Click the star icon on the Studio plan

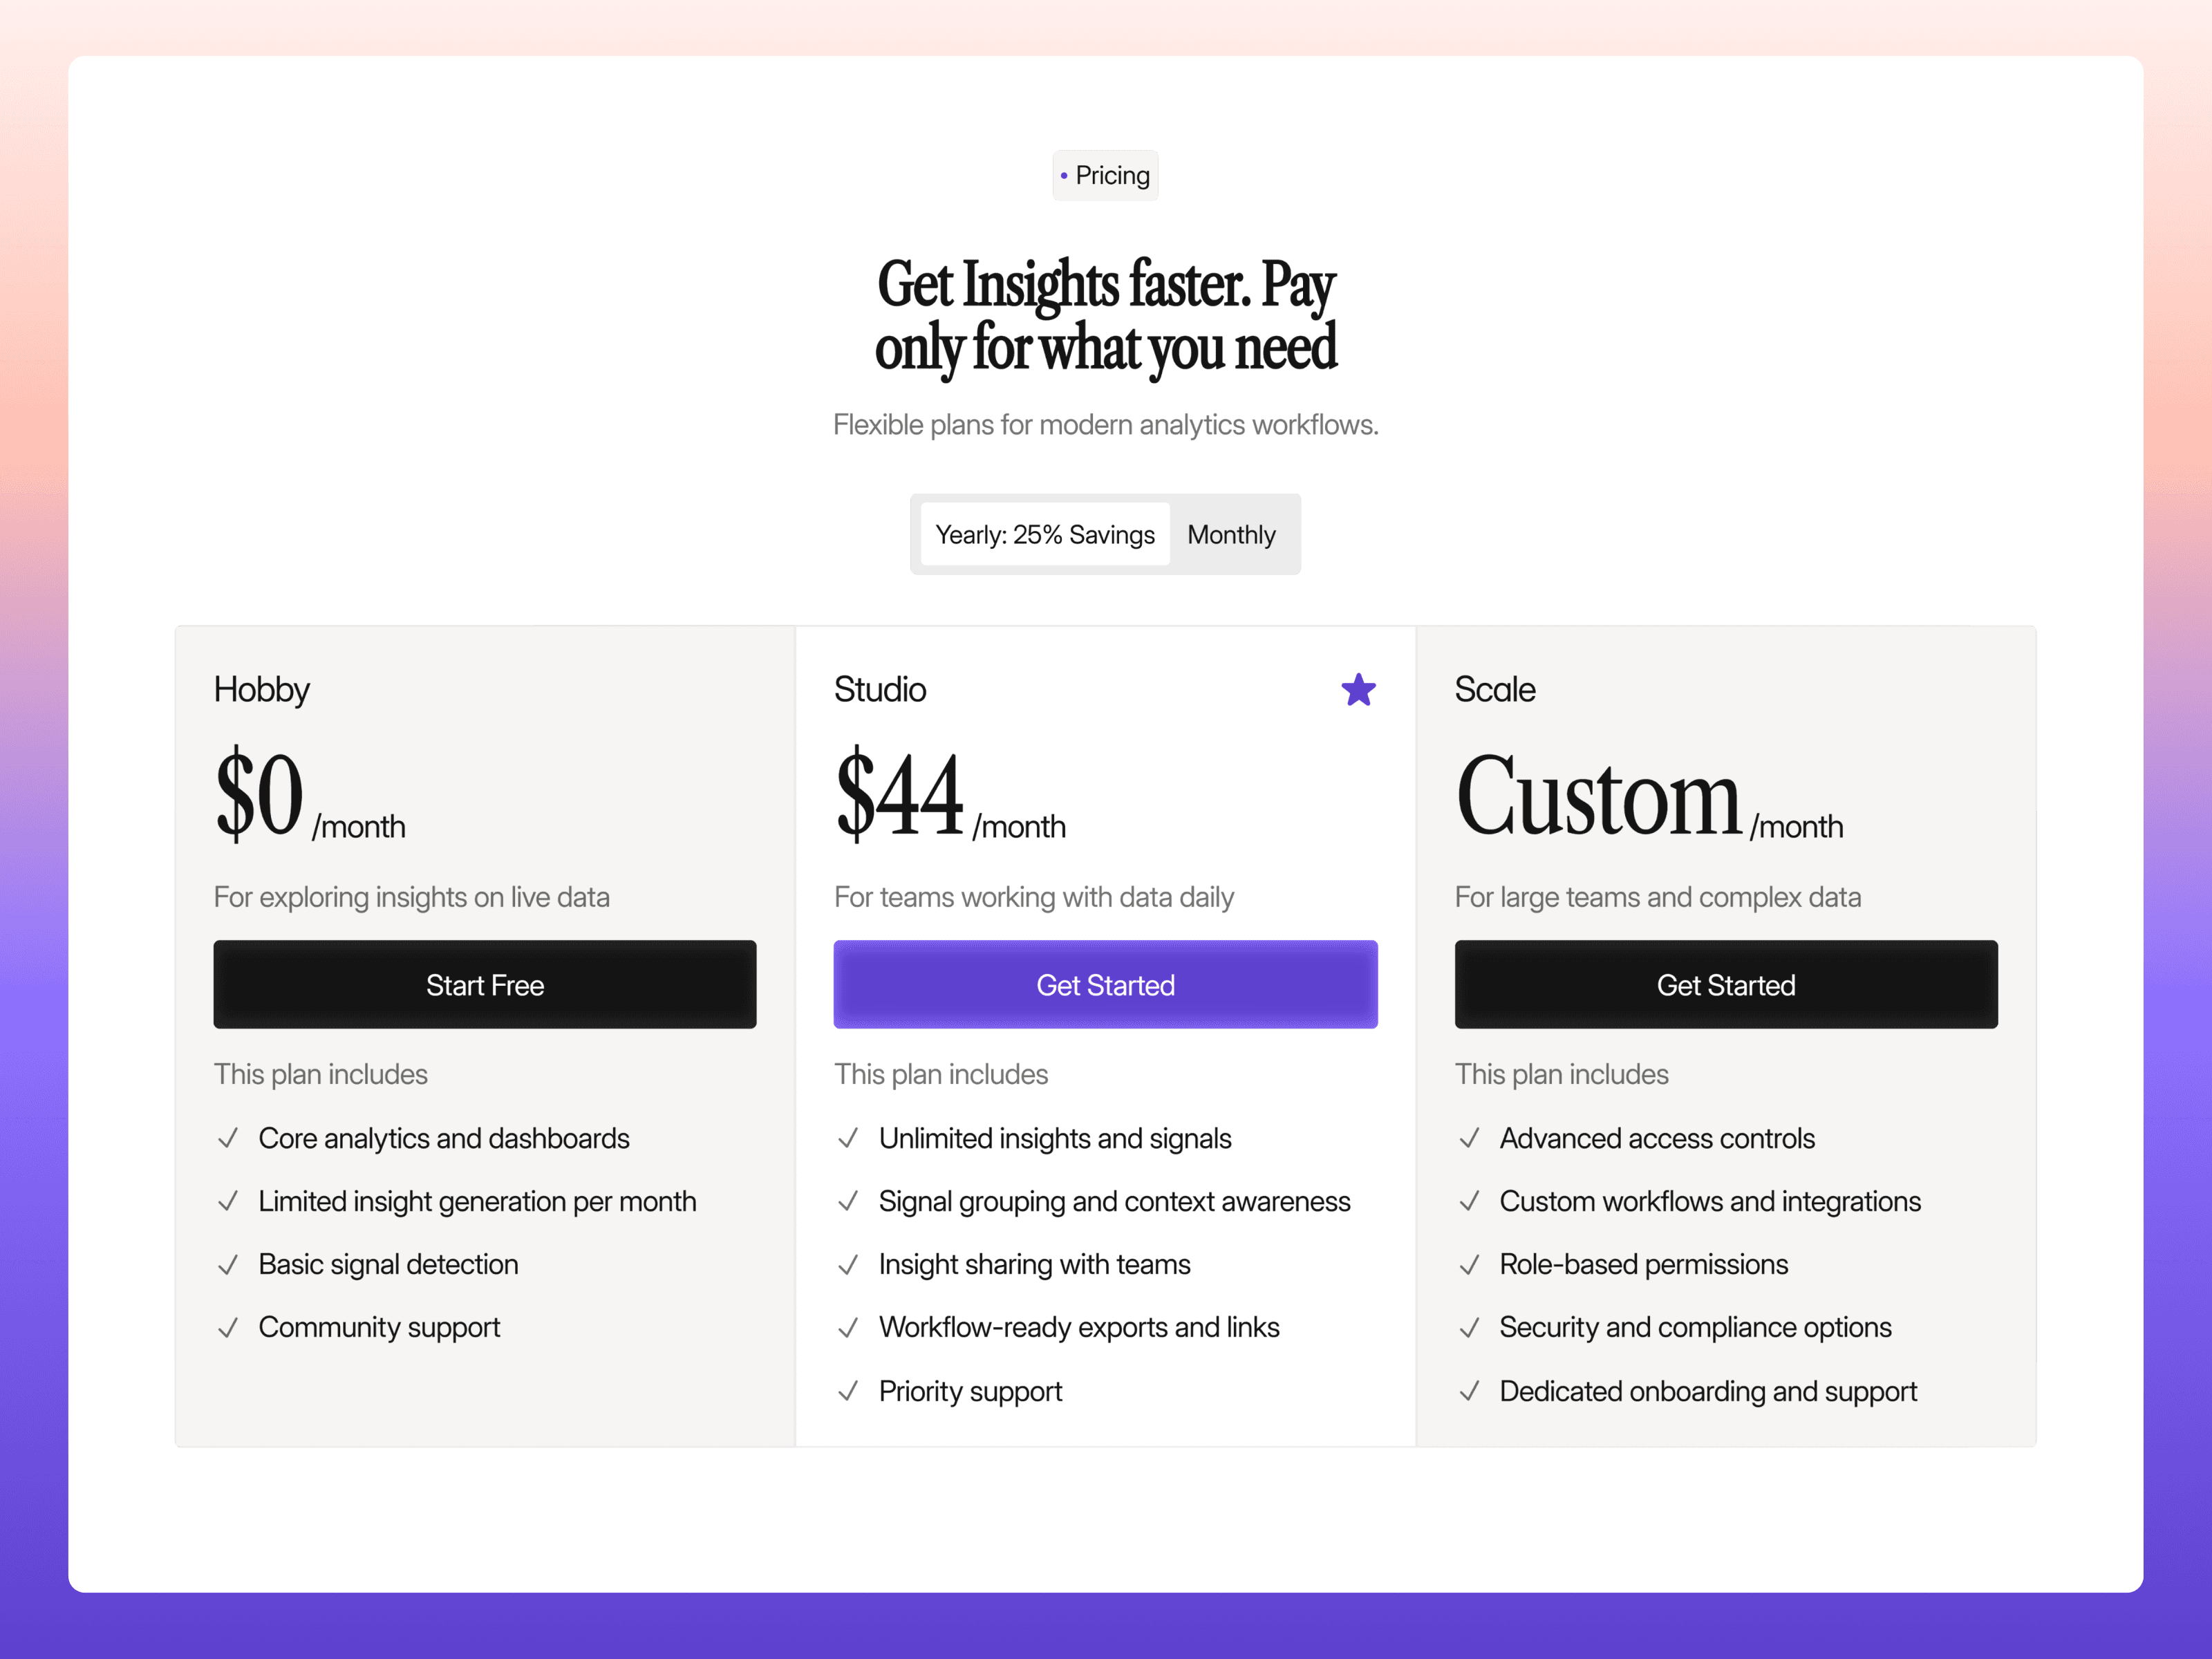pyautogui.click(x=1358, y=690)
